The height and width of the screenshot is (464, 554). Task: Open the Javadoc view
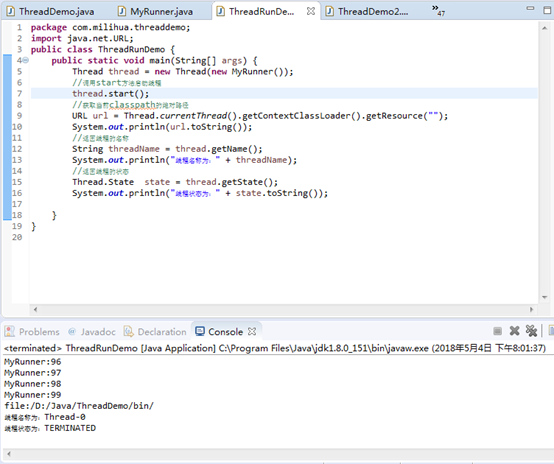pyautogui.click(x=92, y=332)
